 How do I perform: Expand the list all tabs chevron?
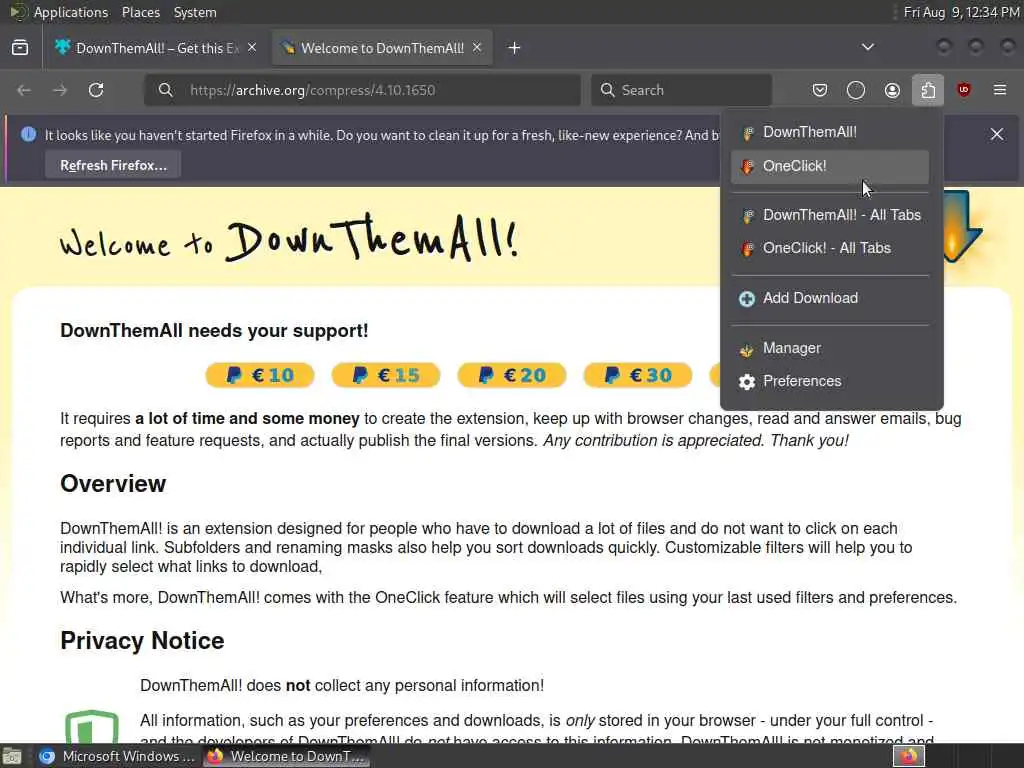point(868,47)
